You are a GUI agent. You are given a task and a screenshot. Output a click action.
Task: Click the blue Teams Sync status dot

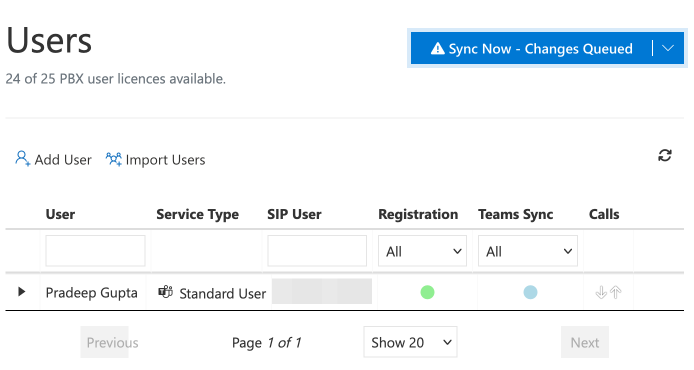tap(530, 292)
